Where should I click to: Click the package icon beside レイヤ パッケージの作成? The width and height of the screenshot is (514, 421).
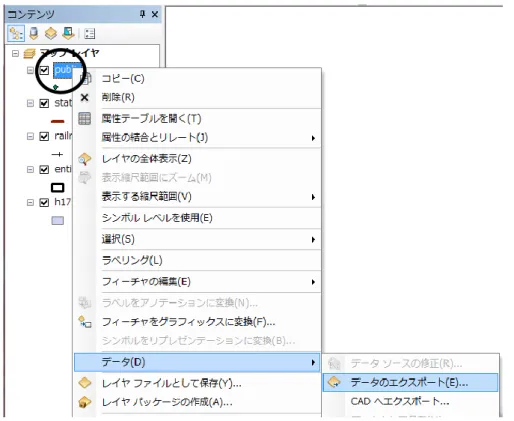(85, 402)
